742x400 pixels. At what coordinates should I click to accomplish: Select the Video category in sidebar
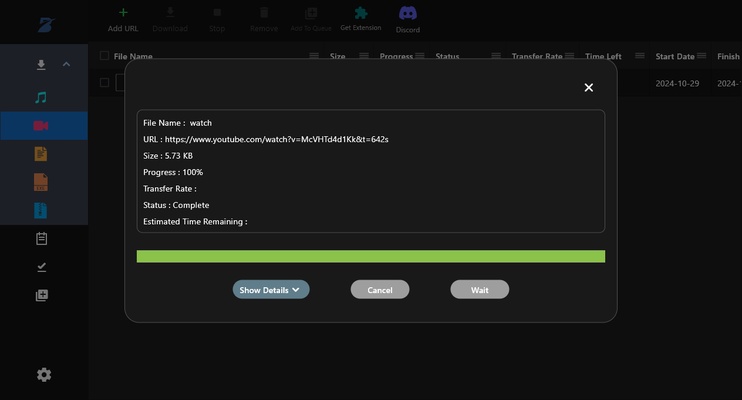pos(41,126)
